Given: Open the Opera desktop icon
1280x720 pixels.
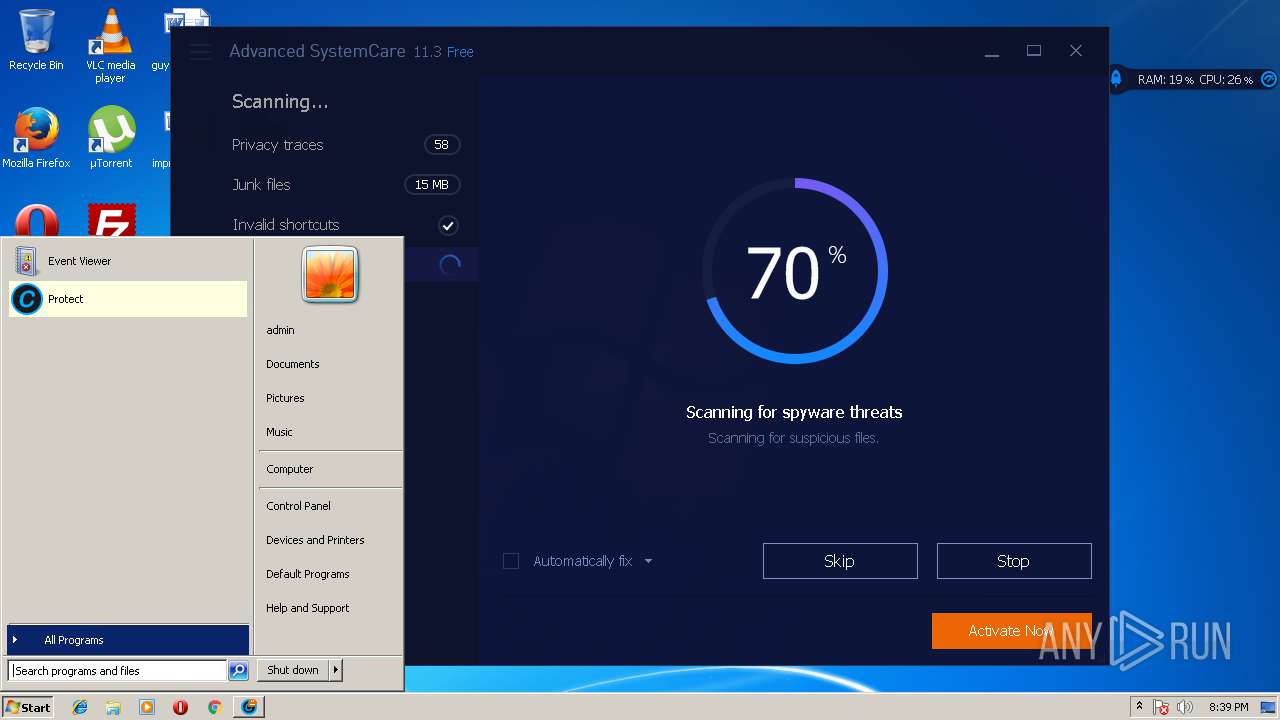Looking at the screenshot, I should click(36, 222).
